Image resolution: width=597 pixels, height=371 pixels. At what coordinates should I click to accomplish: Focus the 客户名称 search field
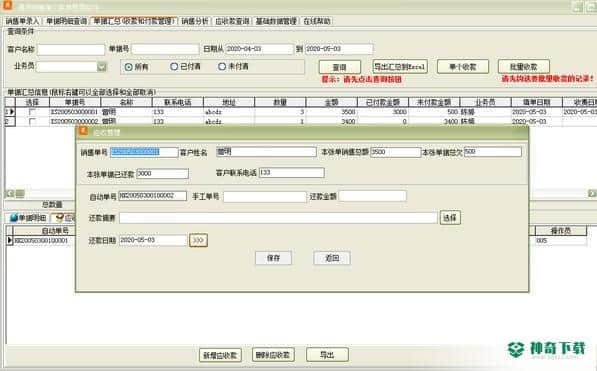pos(71,50)
